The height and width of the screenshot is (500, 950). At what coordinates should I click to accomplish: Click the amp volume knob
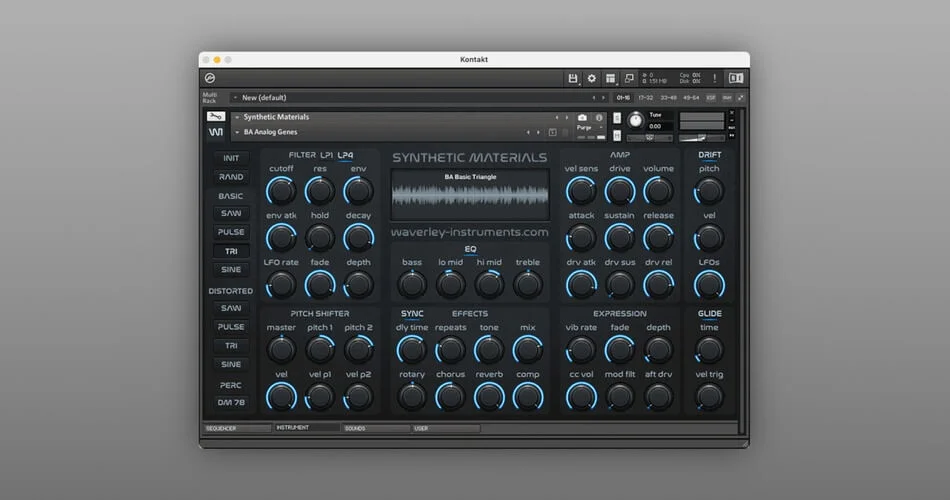click(658, 191)
